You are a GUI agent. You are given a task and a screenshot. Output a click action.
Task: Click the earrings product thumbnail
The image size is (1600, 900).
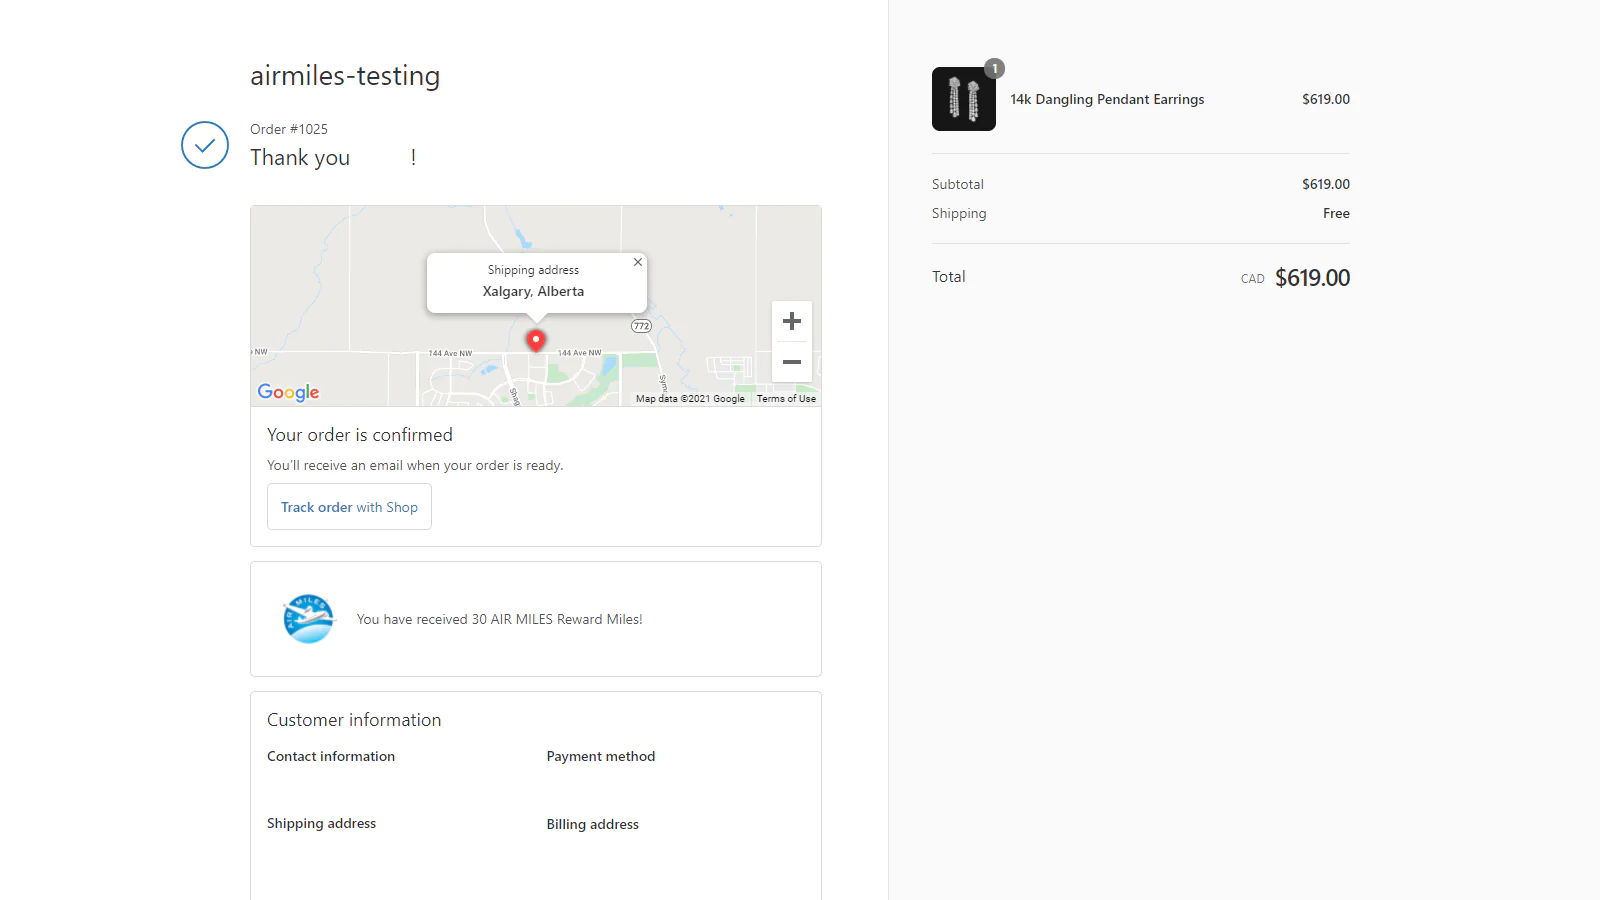963,100
